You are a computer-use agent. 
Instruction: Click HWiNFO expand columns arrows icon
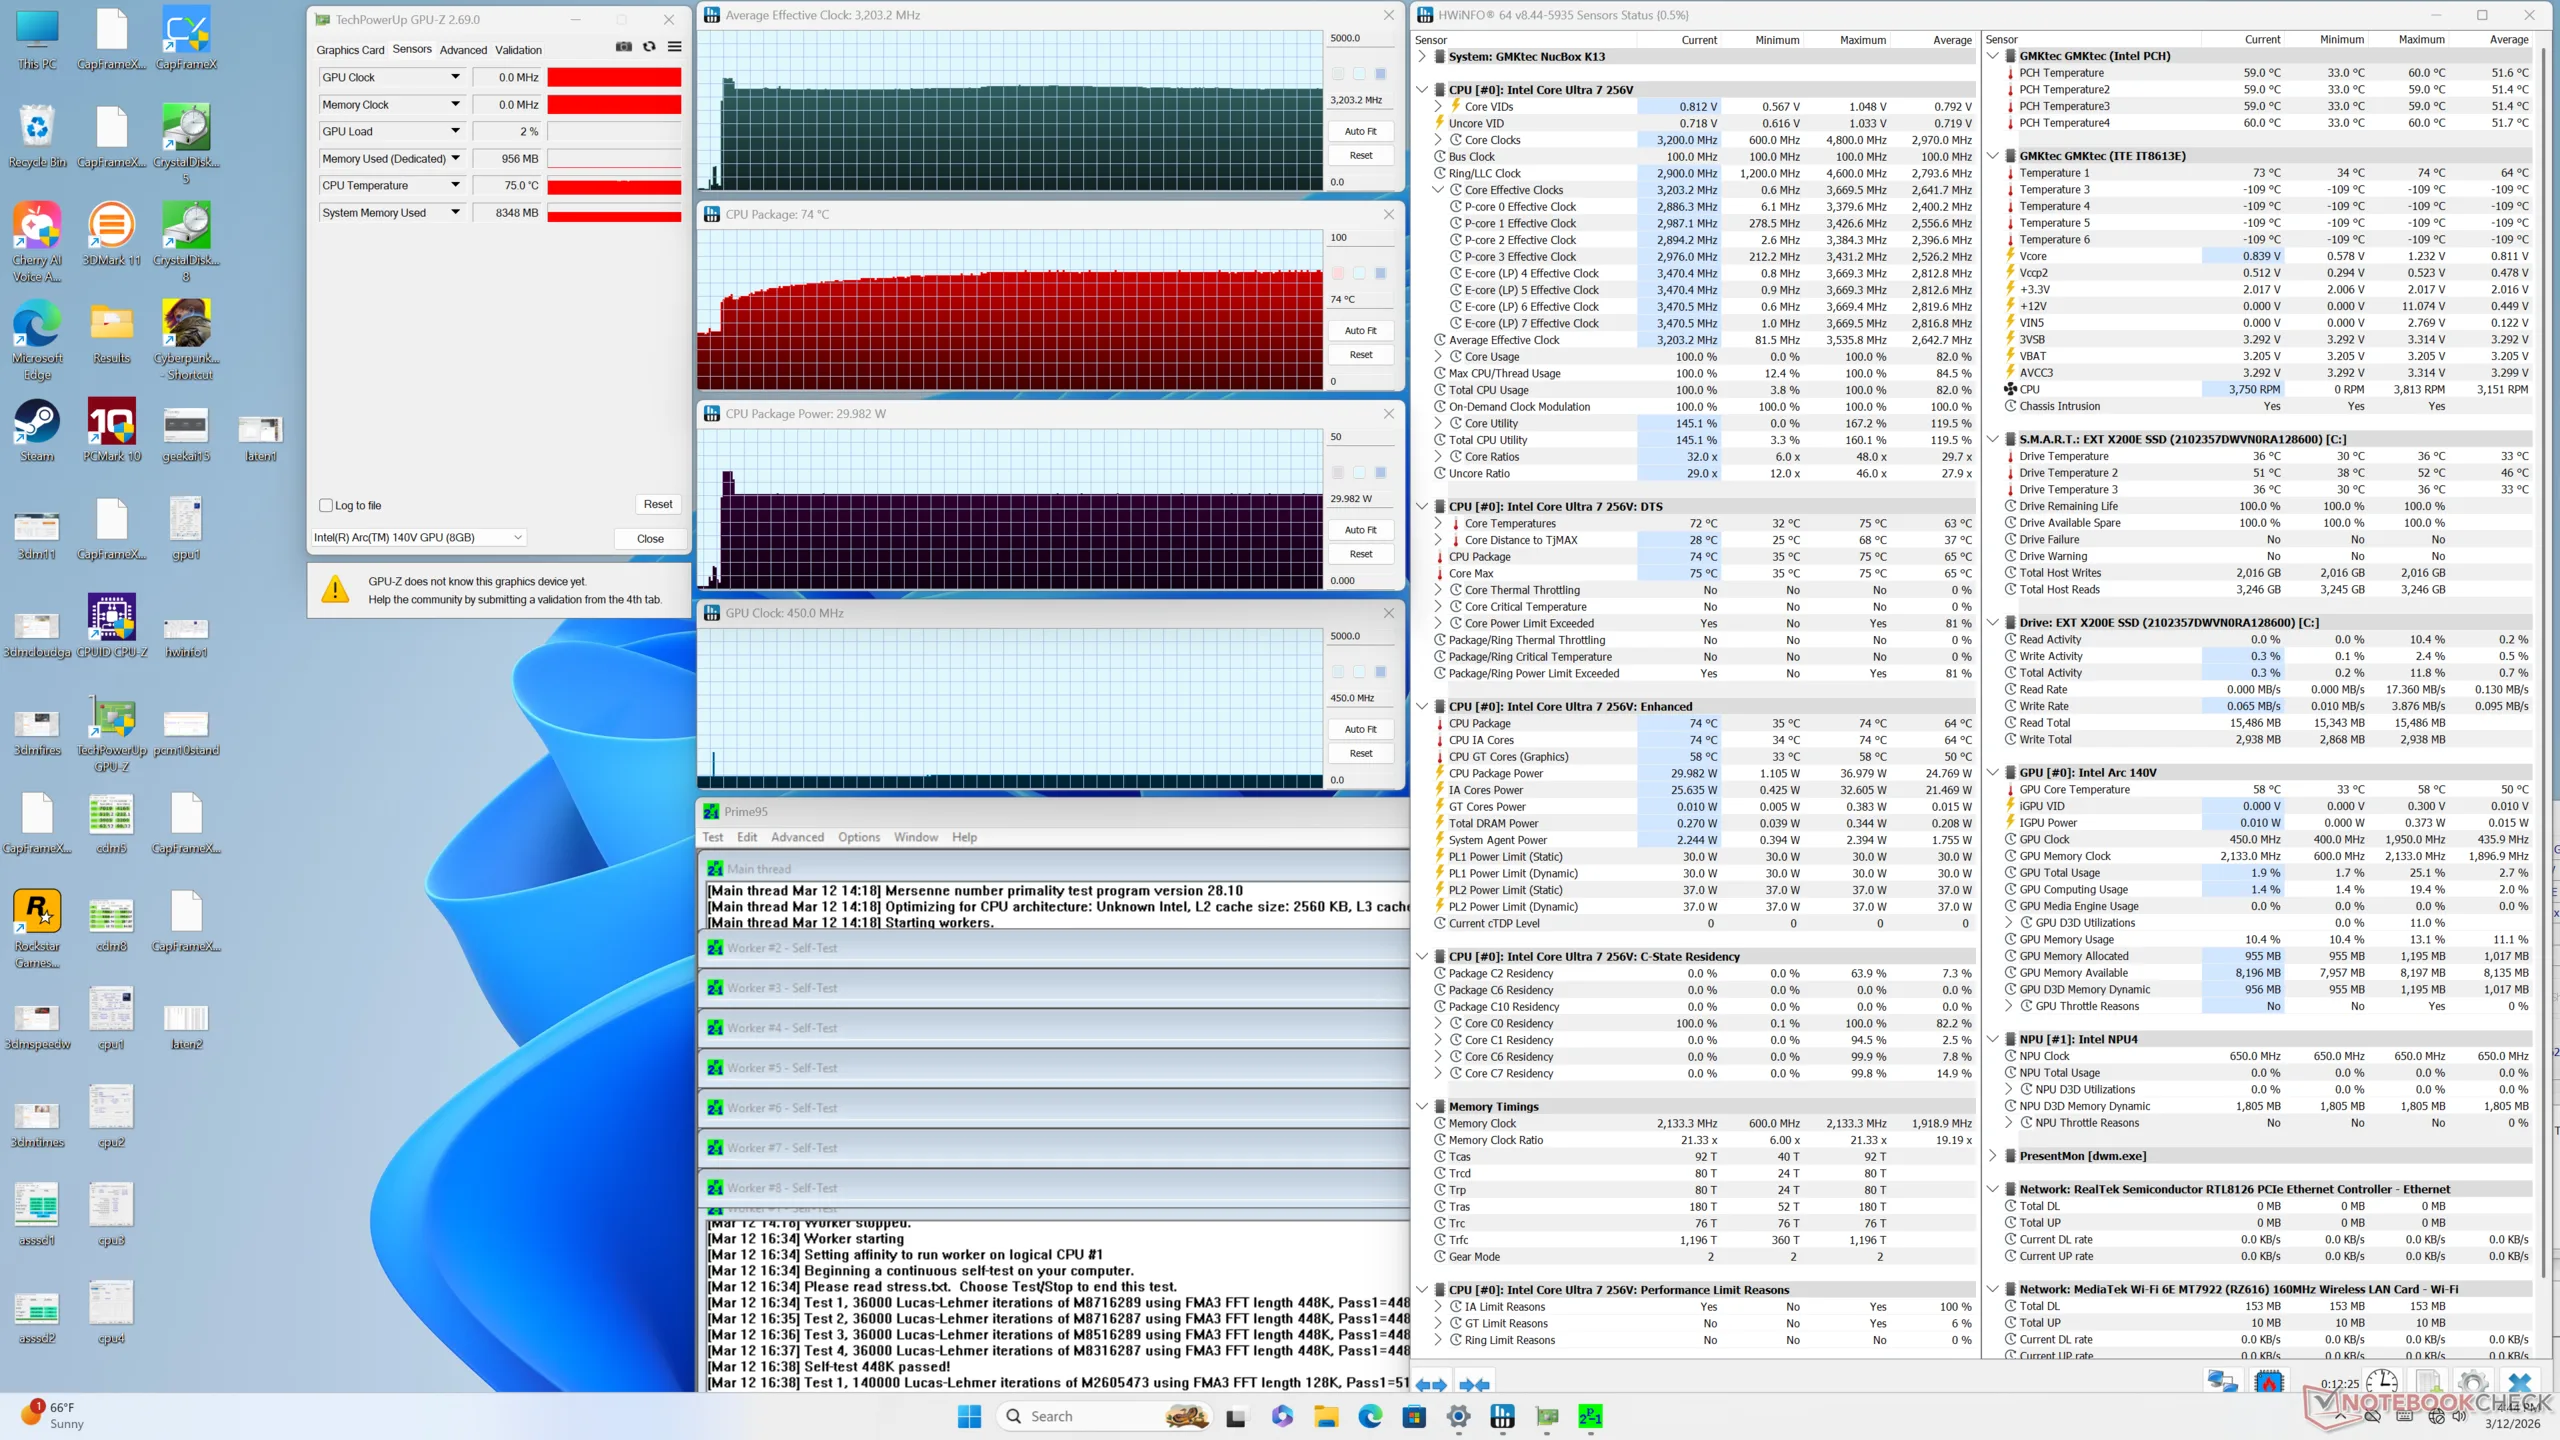point(1431,1385)
